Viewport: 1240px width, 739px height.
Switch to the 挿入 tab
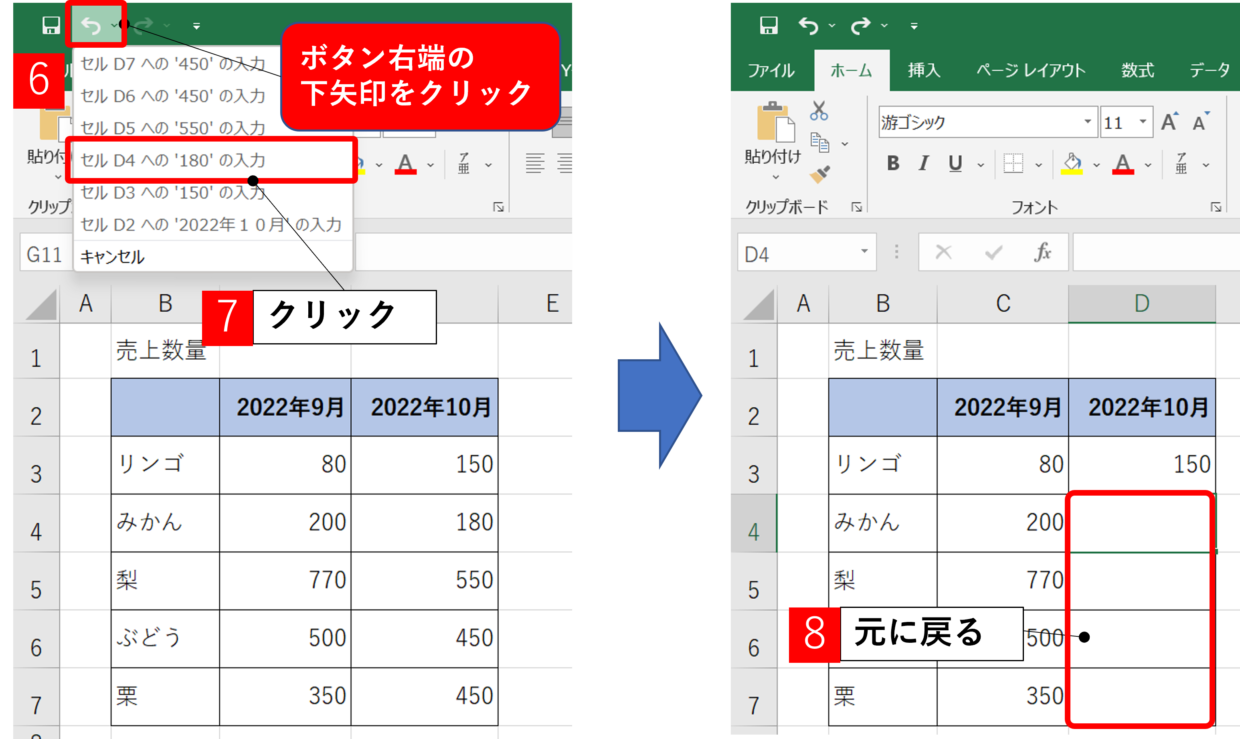(923, 70)
